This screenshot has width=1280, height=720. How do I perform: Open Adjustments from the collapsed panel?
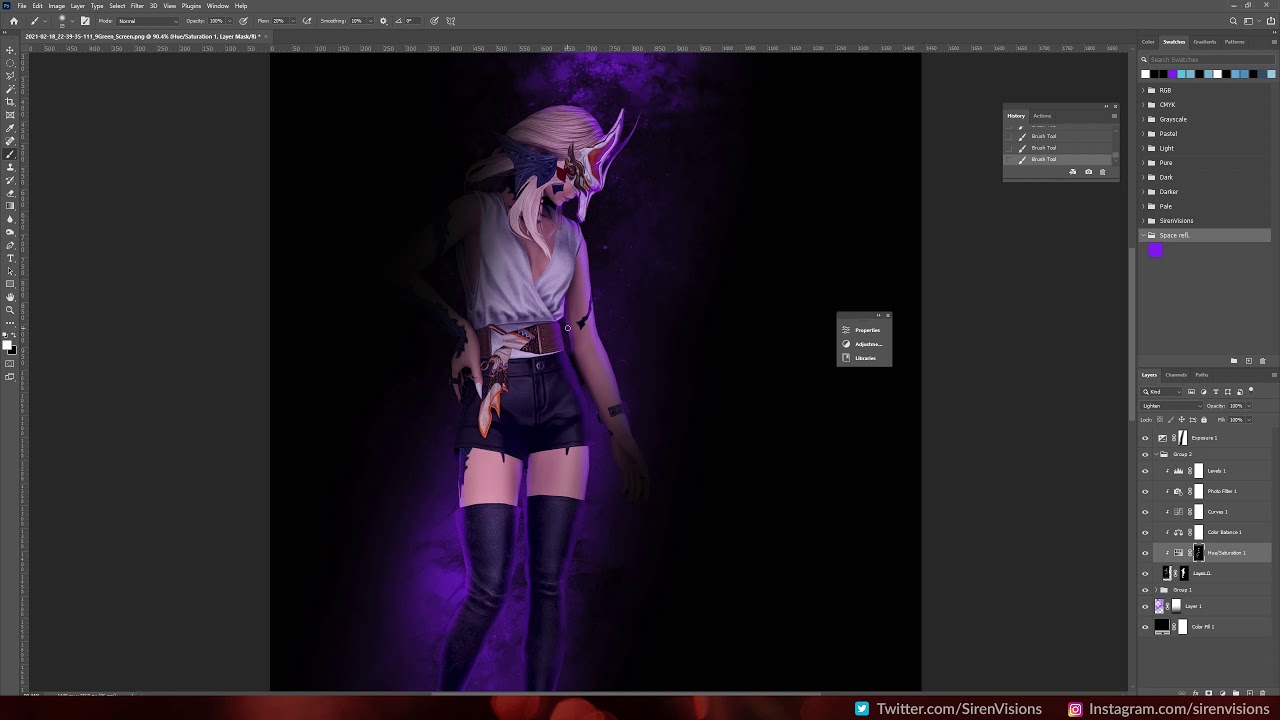pyautogui.click(x=864, y=344)
